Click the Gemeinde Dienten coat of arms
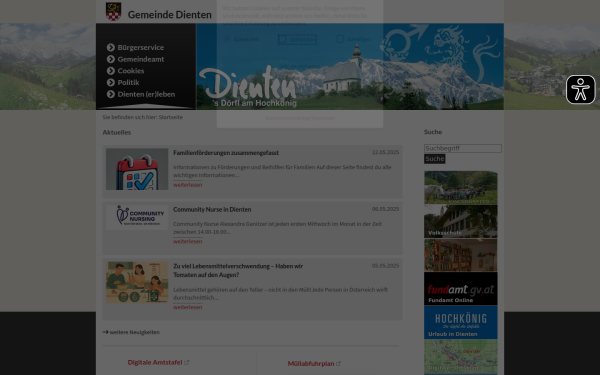The width and height of the screenshot is (600, 375). pos(113,11)
